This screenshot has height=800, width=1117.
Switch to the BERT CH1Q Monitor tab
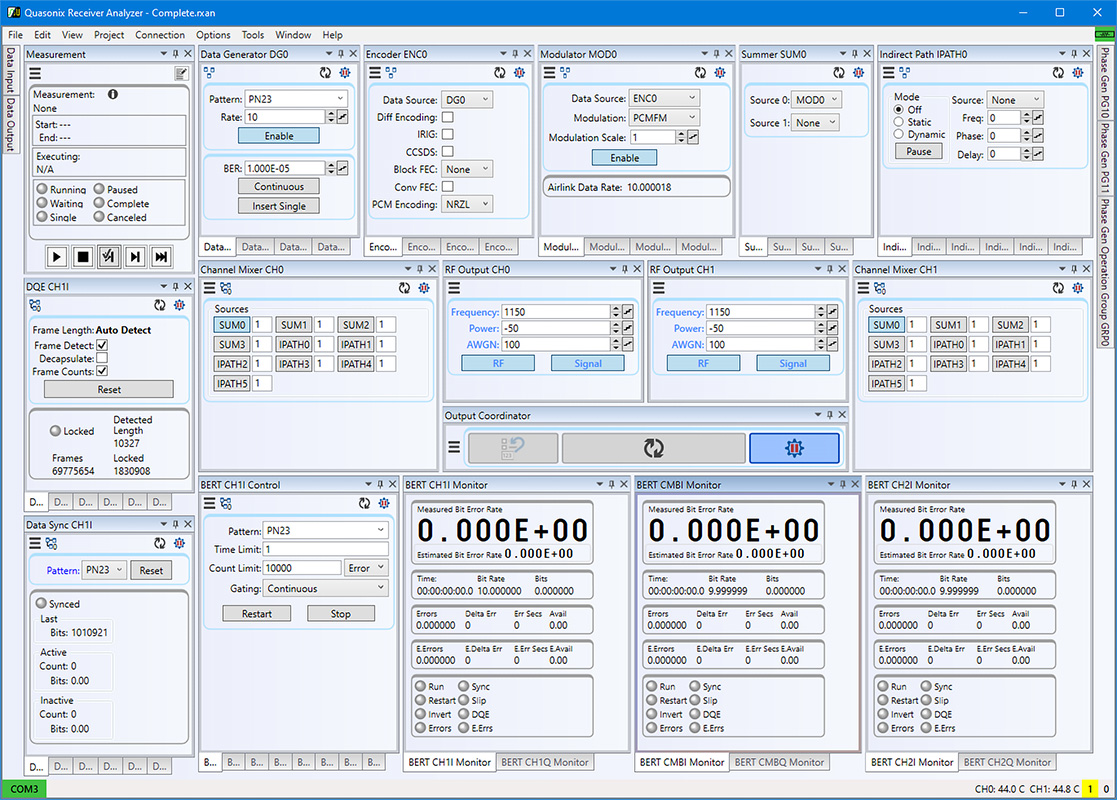point(545,762)
